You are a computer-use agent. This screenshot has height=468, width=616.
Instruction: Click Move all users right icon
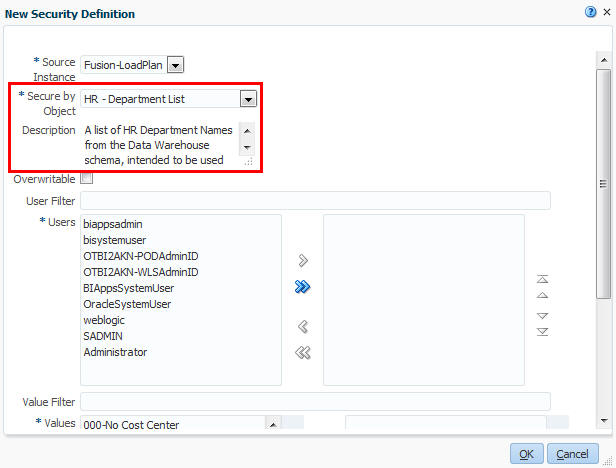click(302, 287)
